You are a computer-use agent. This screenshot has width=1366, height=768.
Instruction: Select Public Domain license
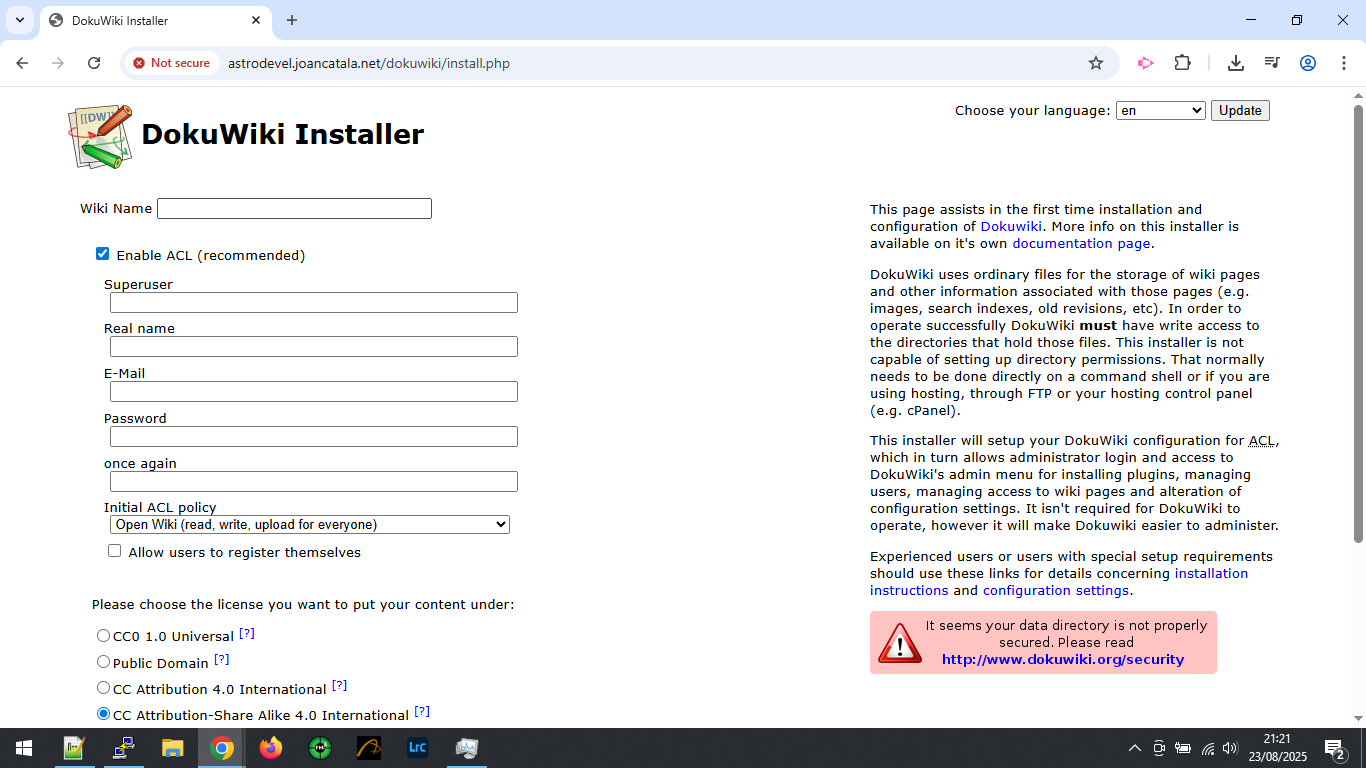point(103,662)
